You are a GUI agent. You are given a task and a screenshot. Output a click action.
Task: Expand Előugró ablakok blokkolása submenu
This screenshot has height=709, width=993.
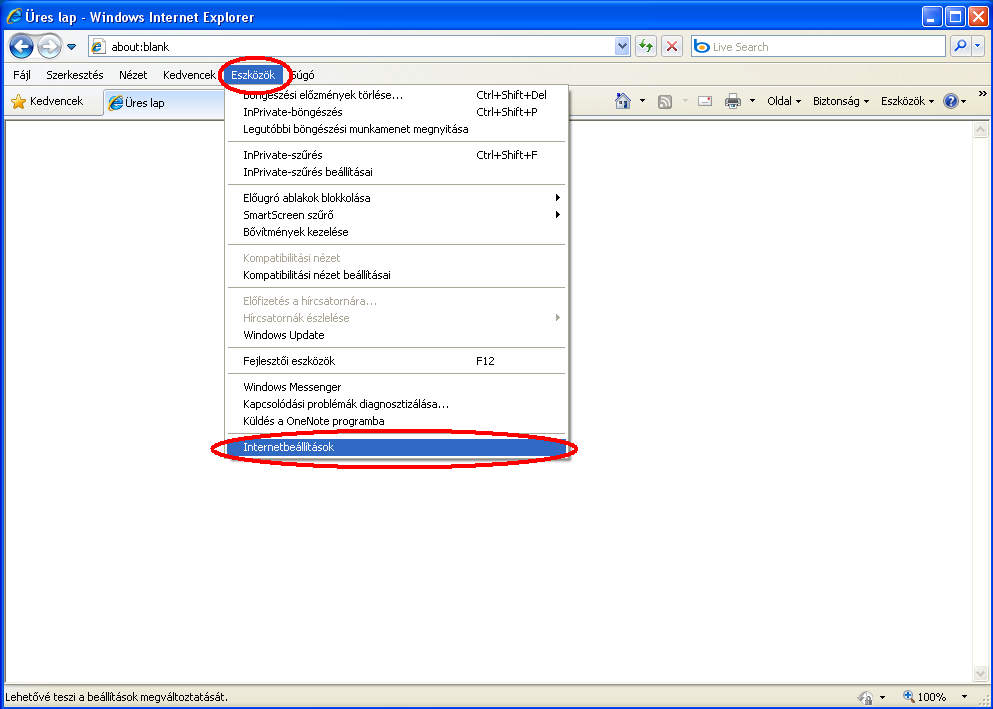pos(397,198)
